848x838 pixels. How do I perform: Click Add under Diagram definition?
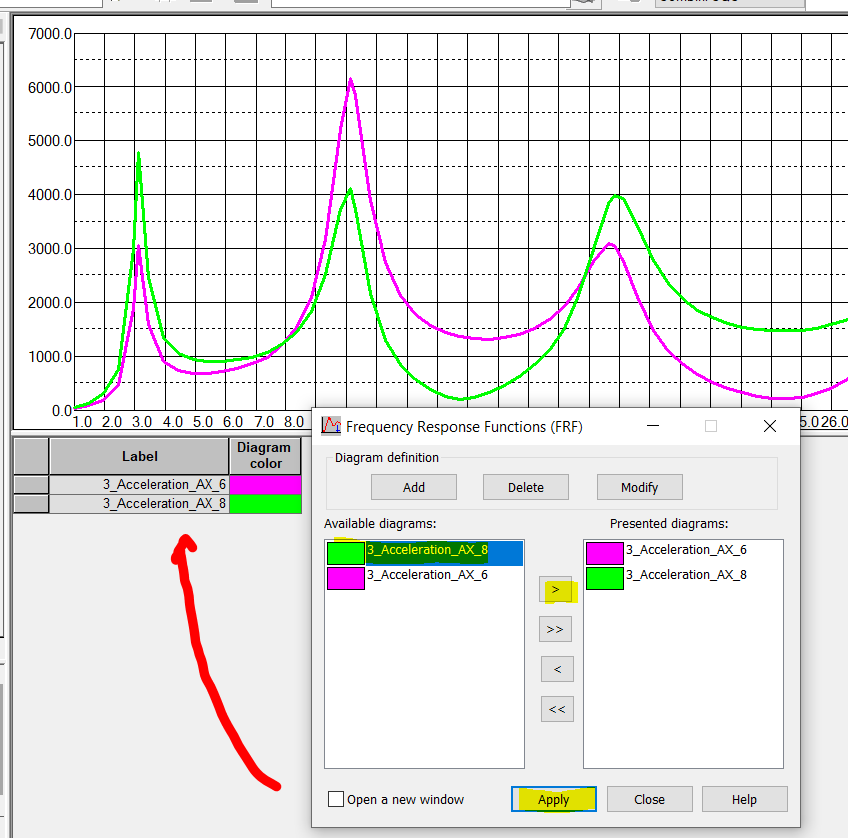413,487
